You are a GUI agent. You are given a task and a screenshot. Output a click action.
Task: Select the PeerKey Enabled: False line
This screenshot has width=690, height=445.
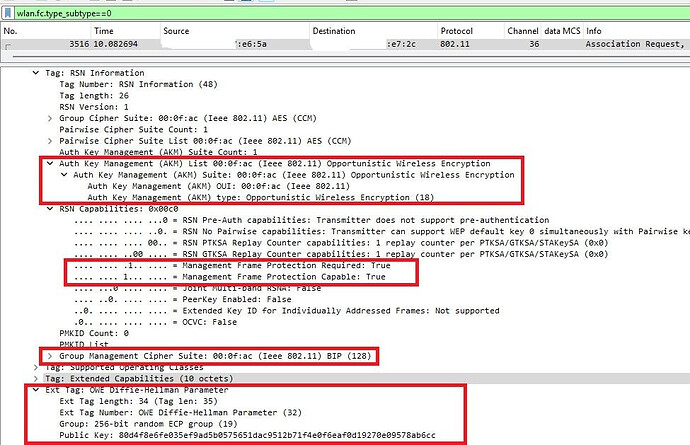point(183,299)
